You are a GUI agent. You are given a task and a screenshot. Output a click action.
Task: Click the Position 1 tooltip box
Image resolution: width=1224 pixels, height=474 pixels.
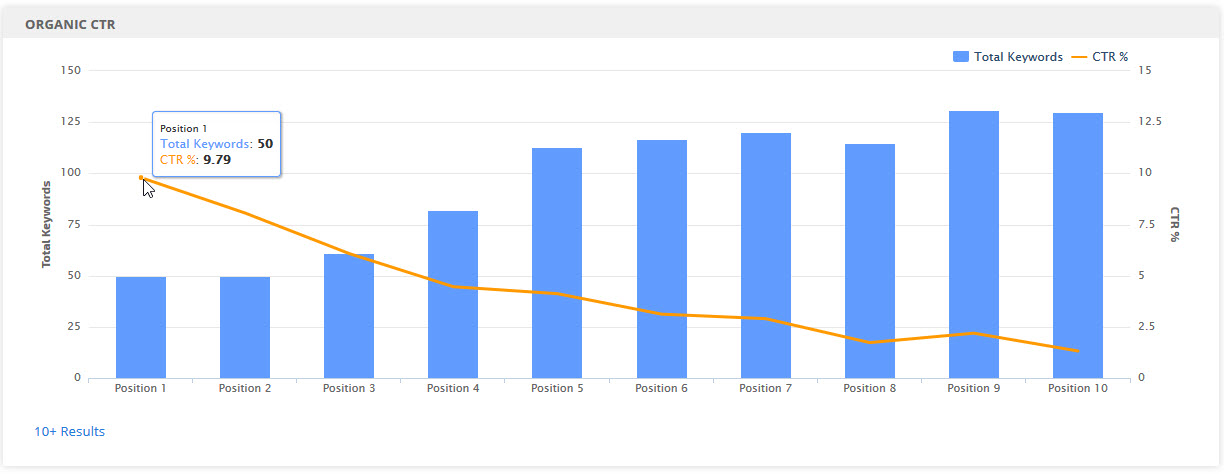[x=216, y=144]
